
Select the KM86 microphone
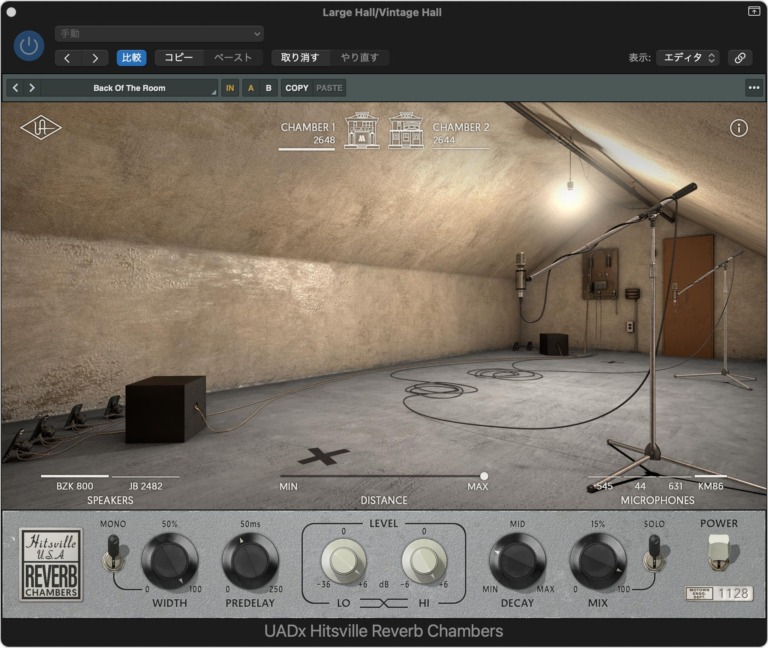(x=710, y=486)
